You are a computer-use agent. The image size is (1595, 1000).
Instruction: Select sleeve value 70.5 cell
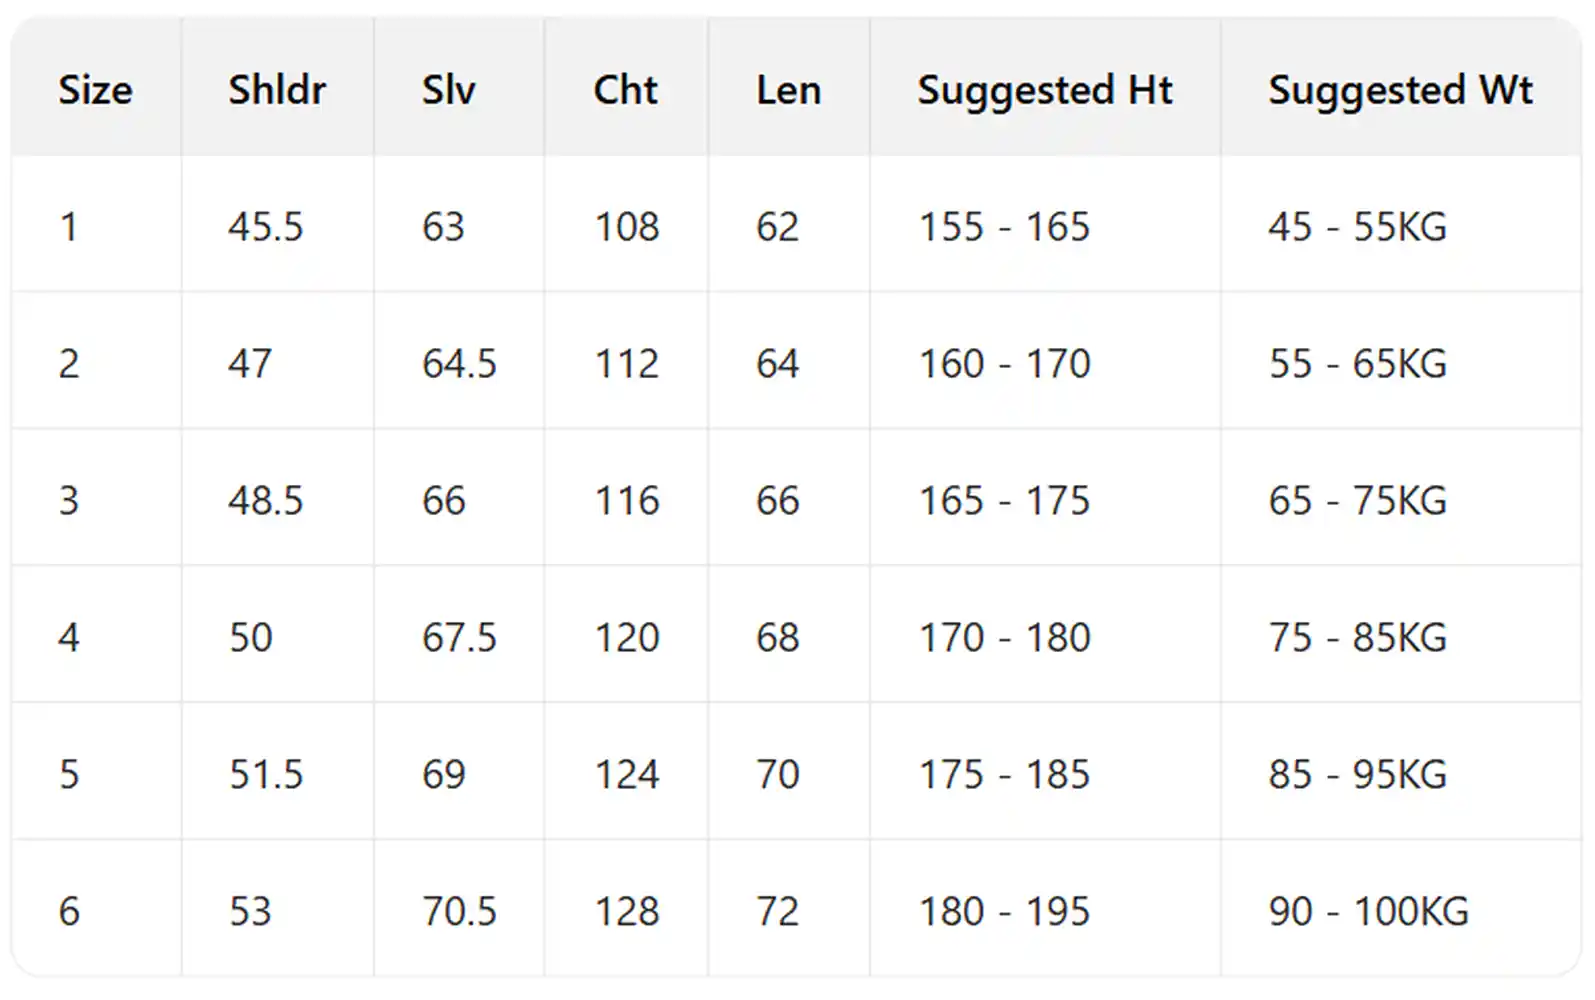[459, 912]
